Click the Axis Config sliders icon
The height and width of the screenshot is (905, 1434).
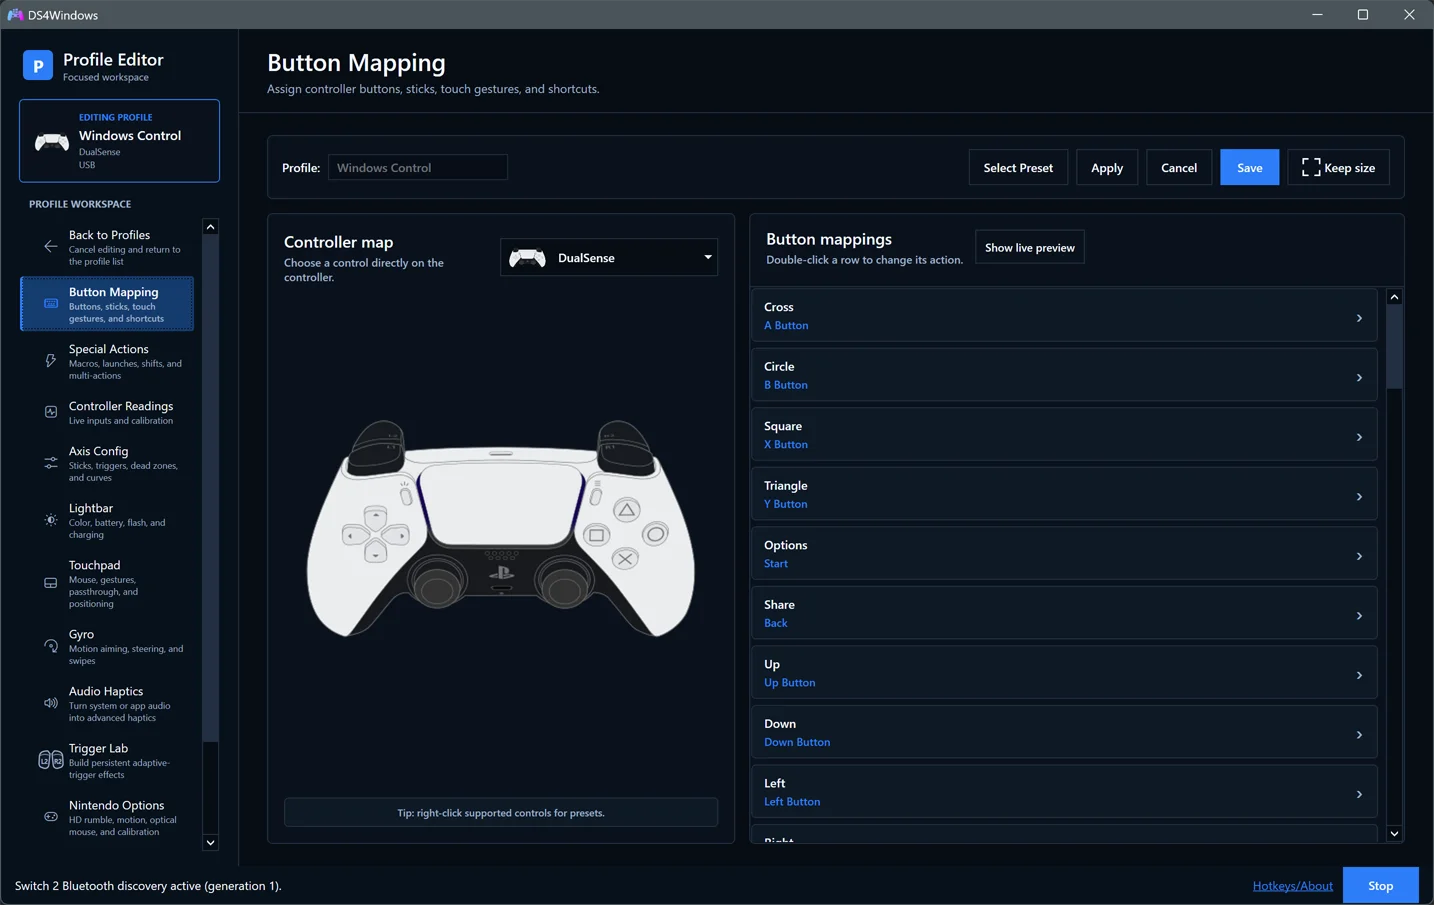click(51, 462)
